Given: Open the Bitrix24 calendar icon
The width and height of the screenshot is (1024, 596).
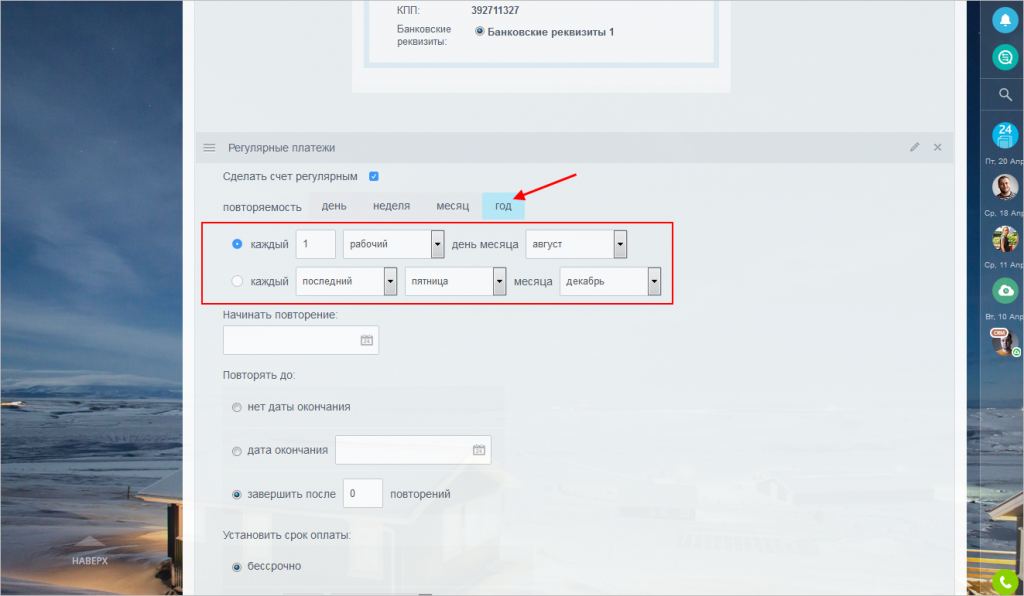Looking at the screenshot, I should click(x=1005, y=135).
